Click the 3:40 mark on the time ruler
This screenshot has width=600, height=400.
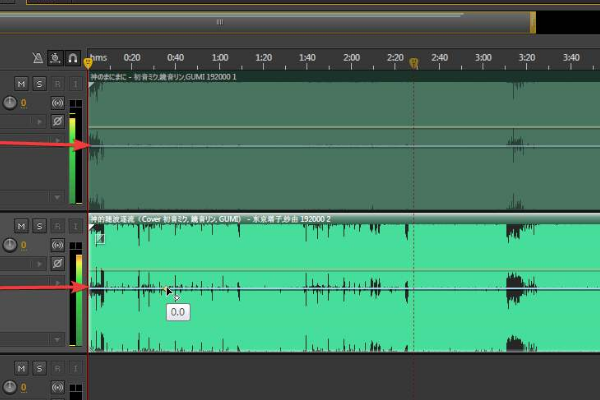pyautogui.click(x=571, y=58)
